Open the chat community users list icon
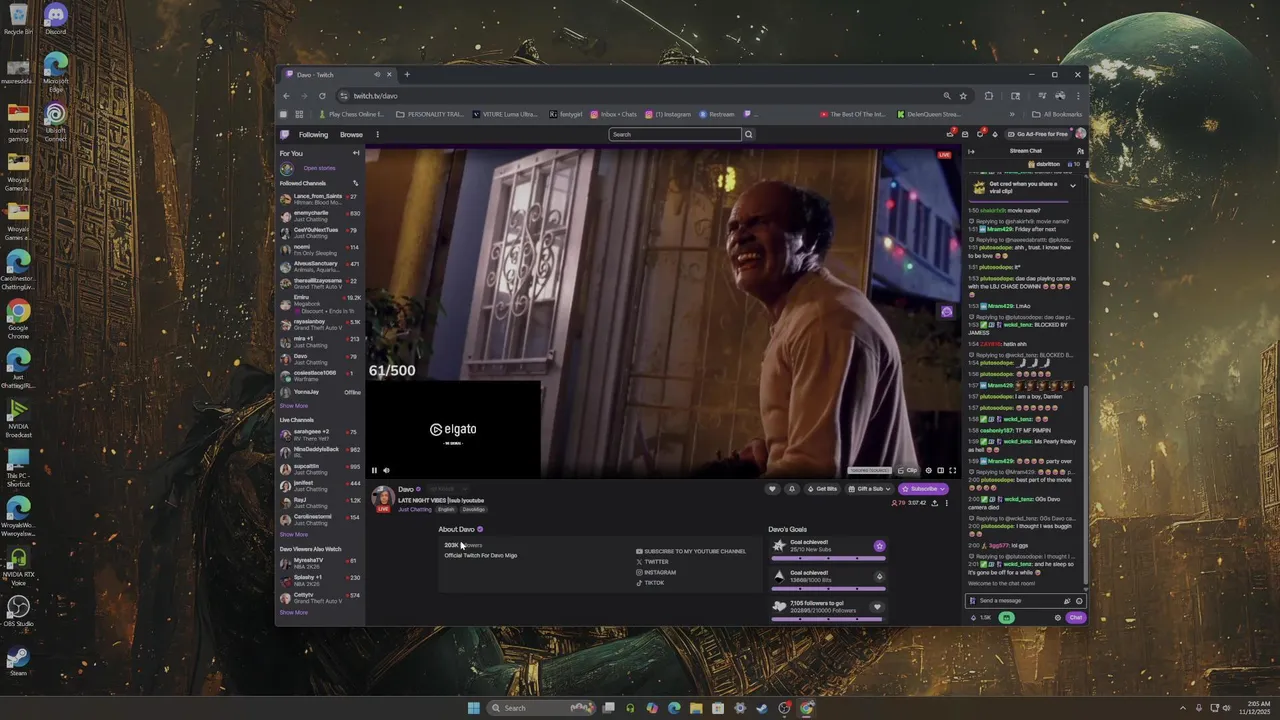1280x720 pixels. [1080, 151]
